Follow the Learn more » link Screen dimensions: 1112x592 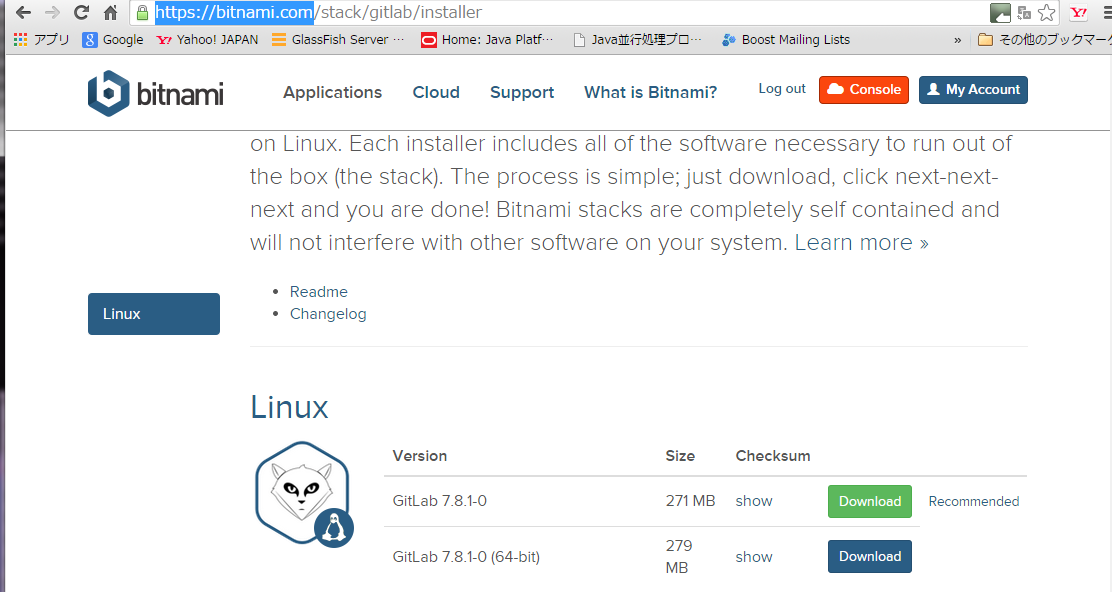[861, 242]
